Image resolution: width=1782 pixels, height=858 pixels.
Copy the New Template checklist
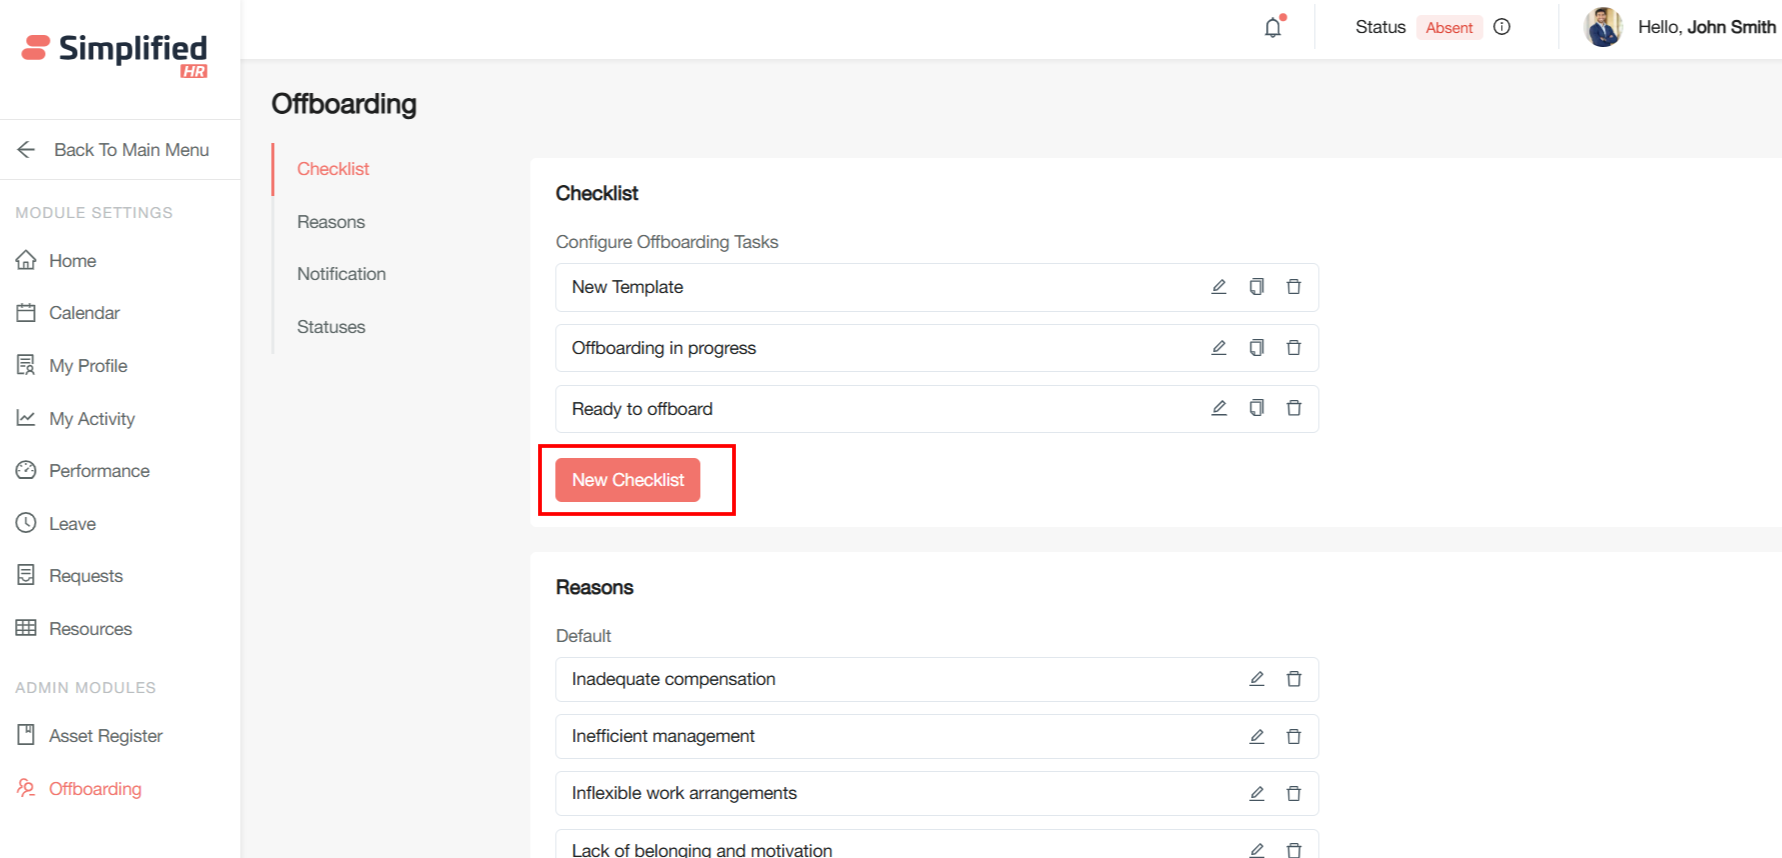pyautogui.click(x=1256, y=287)
